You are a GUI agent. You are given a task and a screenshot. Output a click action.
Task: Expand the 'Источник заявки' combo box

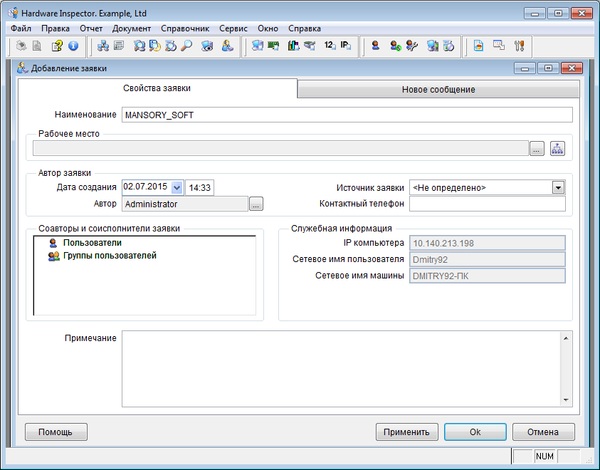point(557,187)
